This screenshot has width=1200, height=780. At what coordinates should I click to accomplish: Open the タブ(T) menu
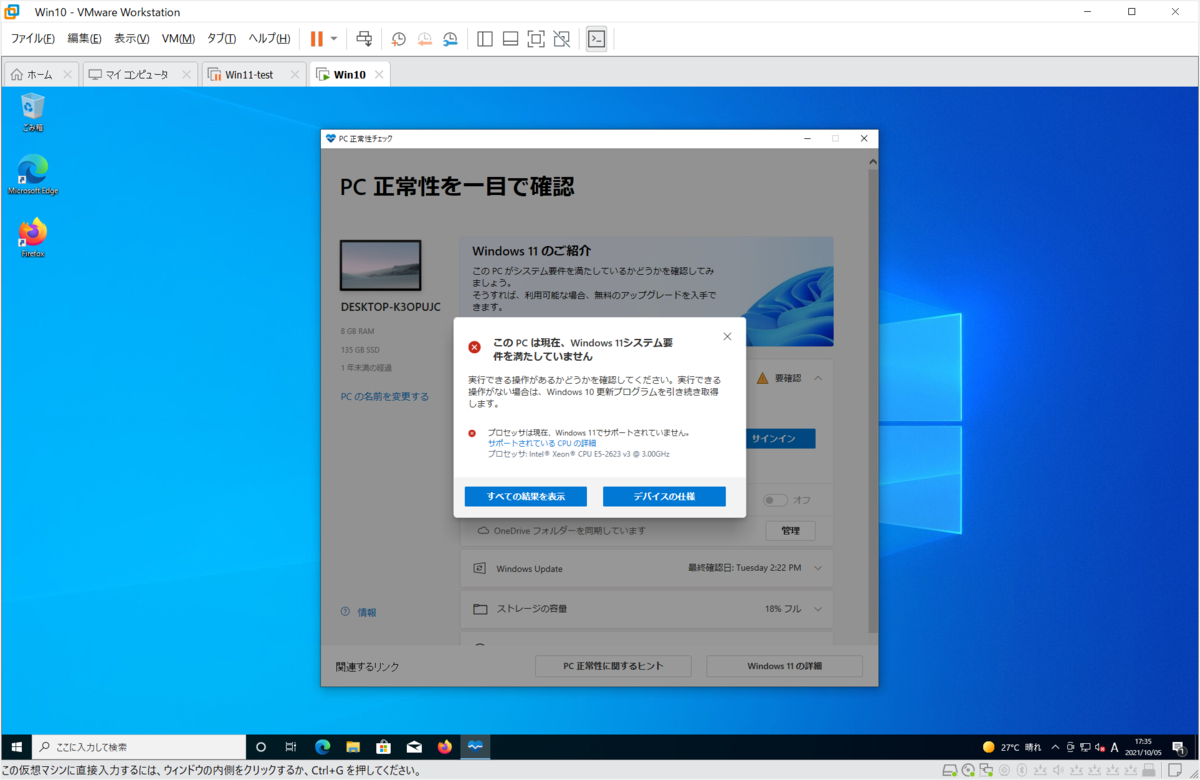[221, 39]
